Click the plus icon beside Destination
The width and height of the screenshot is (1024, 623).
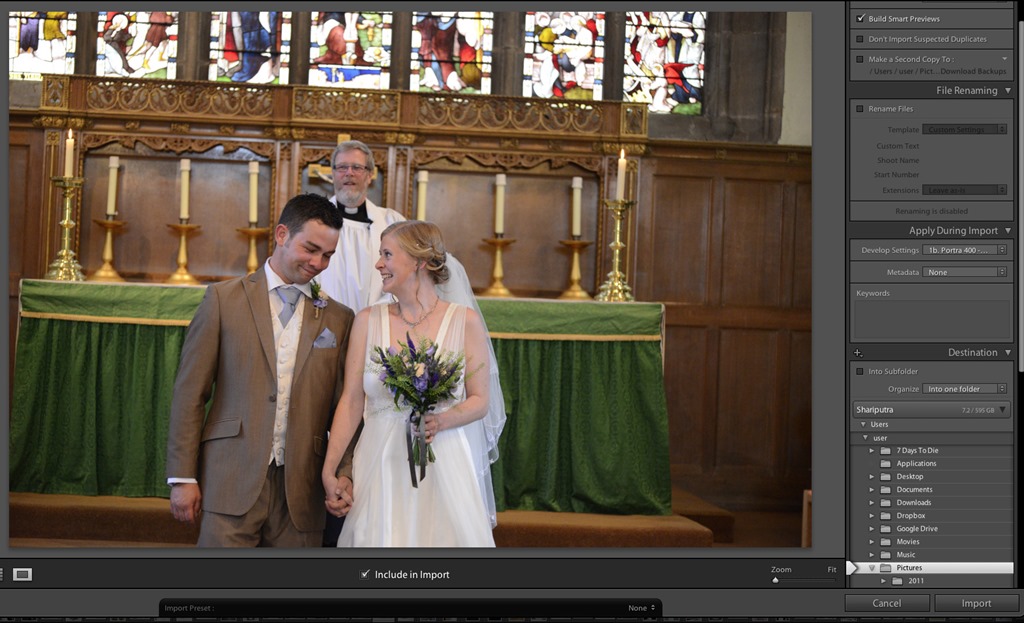pyautogui.click(x=857, y=353)
